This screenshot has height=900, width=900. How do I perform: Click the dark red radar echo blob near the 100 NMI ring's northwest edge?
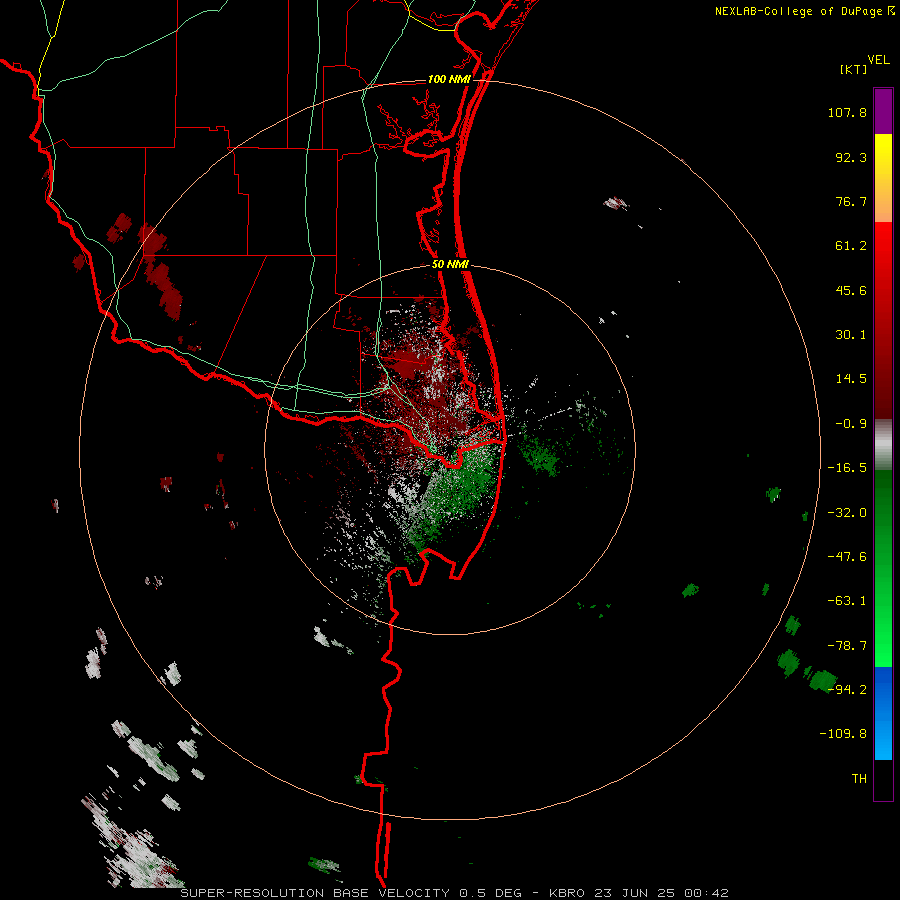154,240
